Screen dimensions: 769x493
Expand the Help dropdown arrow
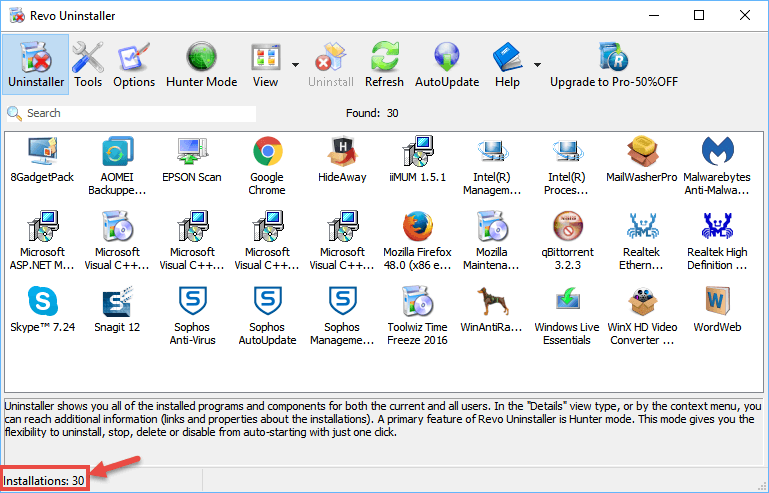(x=538, y=65)
